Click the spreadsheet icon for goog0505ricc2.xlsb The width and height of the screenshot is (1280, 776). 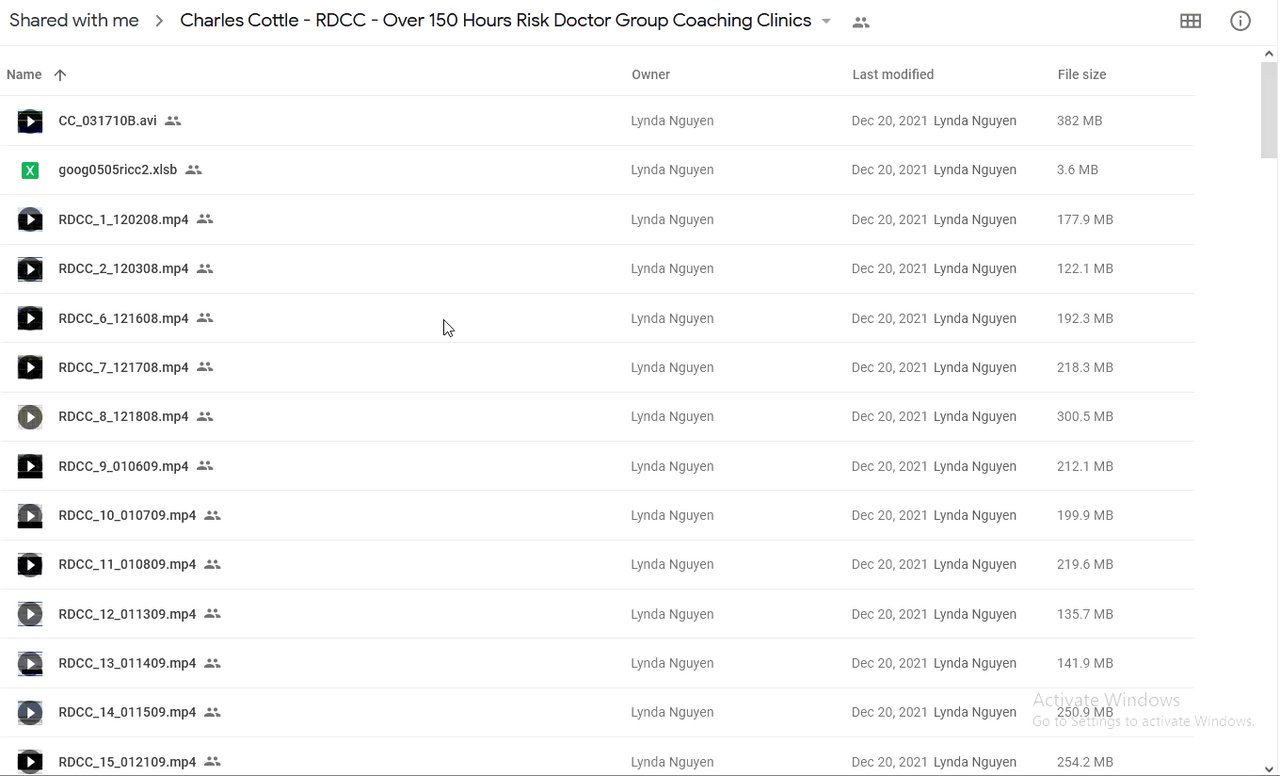[x=30, y=170]
